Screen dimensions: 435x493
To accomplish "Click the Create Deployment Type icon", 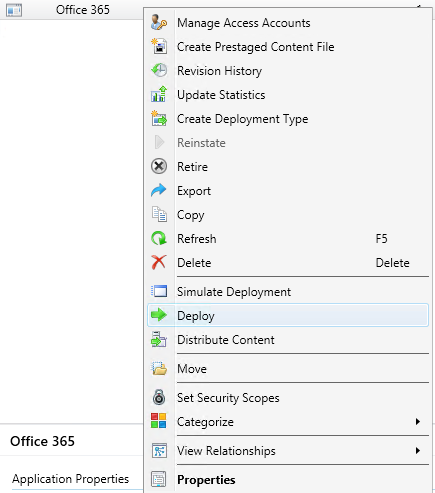I will coord(159,119).
